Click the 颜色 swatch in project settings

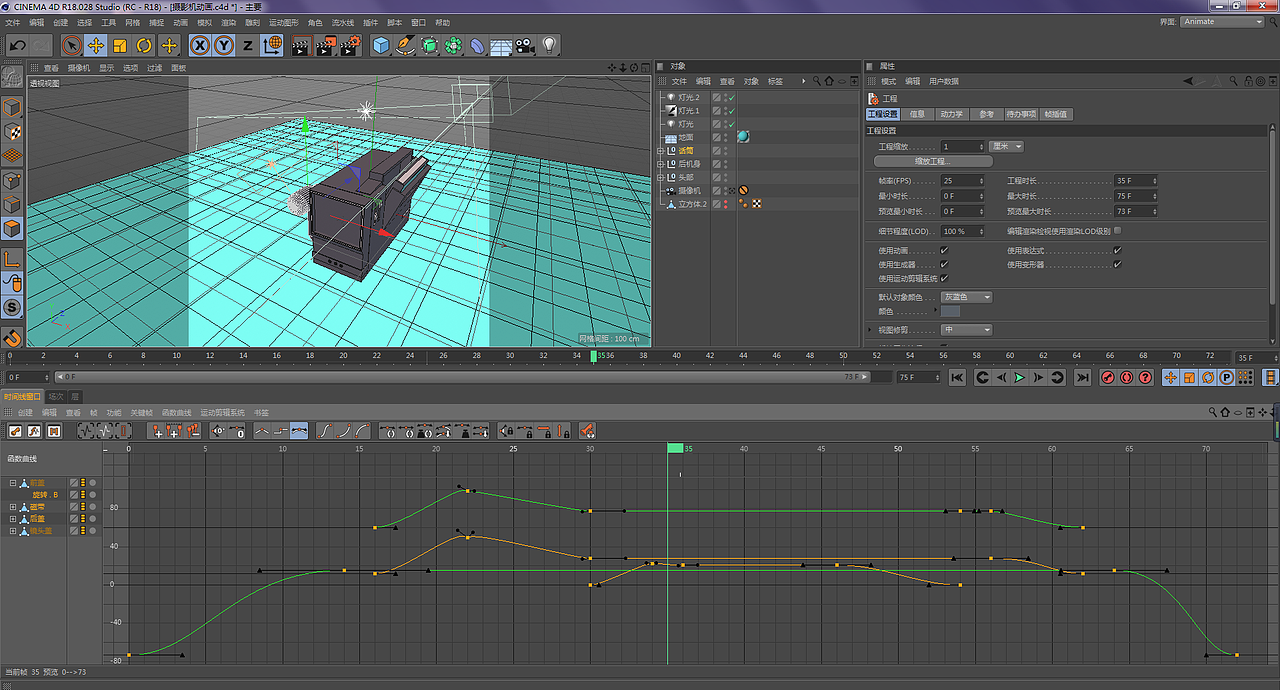[951, 311]
